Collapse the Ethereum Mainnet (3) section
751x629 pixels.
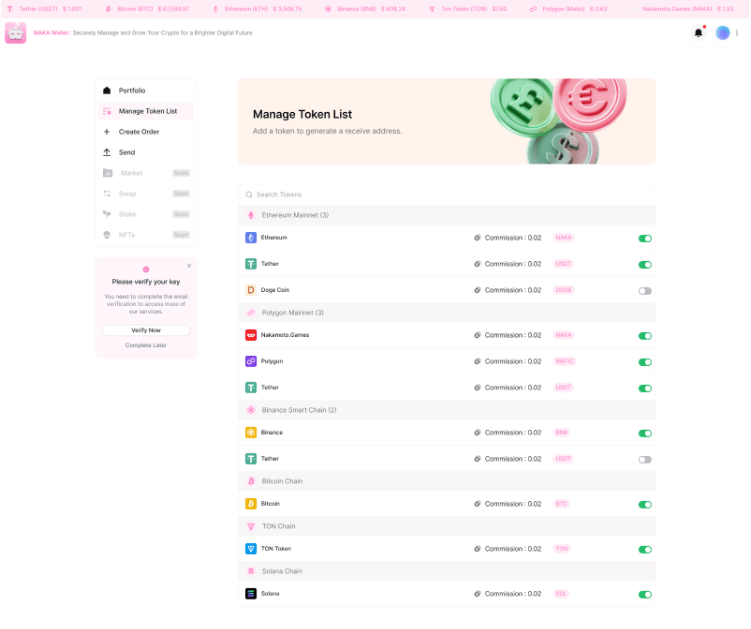tap(295, 215)
